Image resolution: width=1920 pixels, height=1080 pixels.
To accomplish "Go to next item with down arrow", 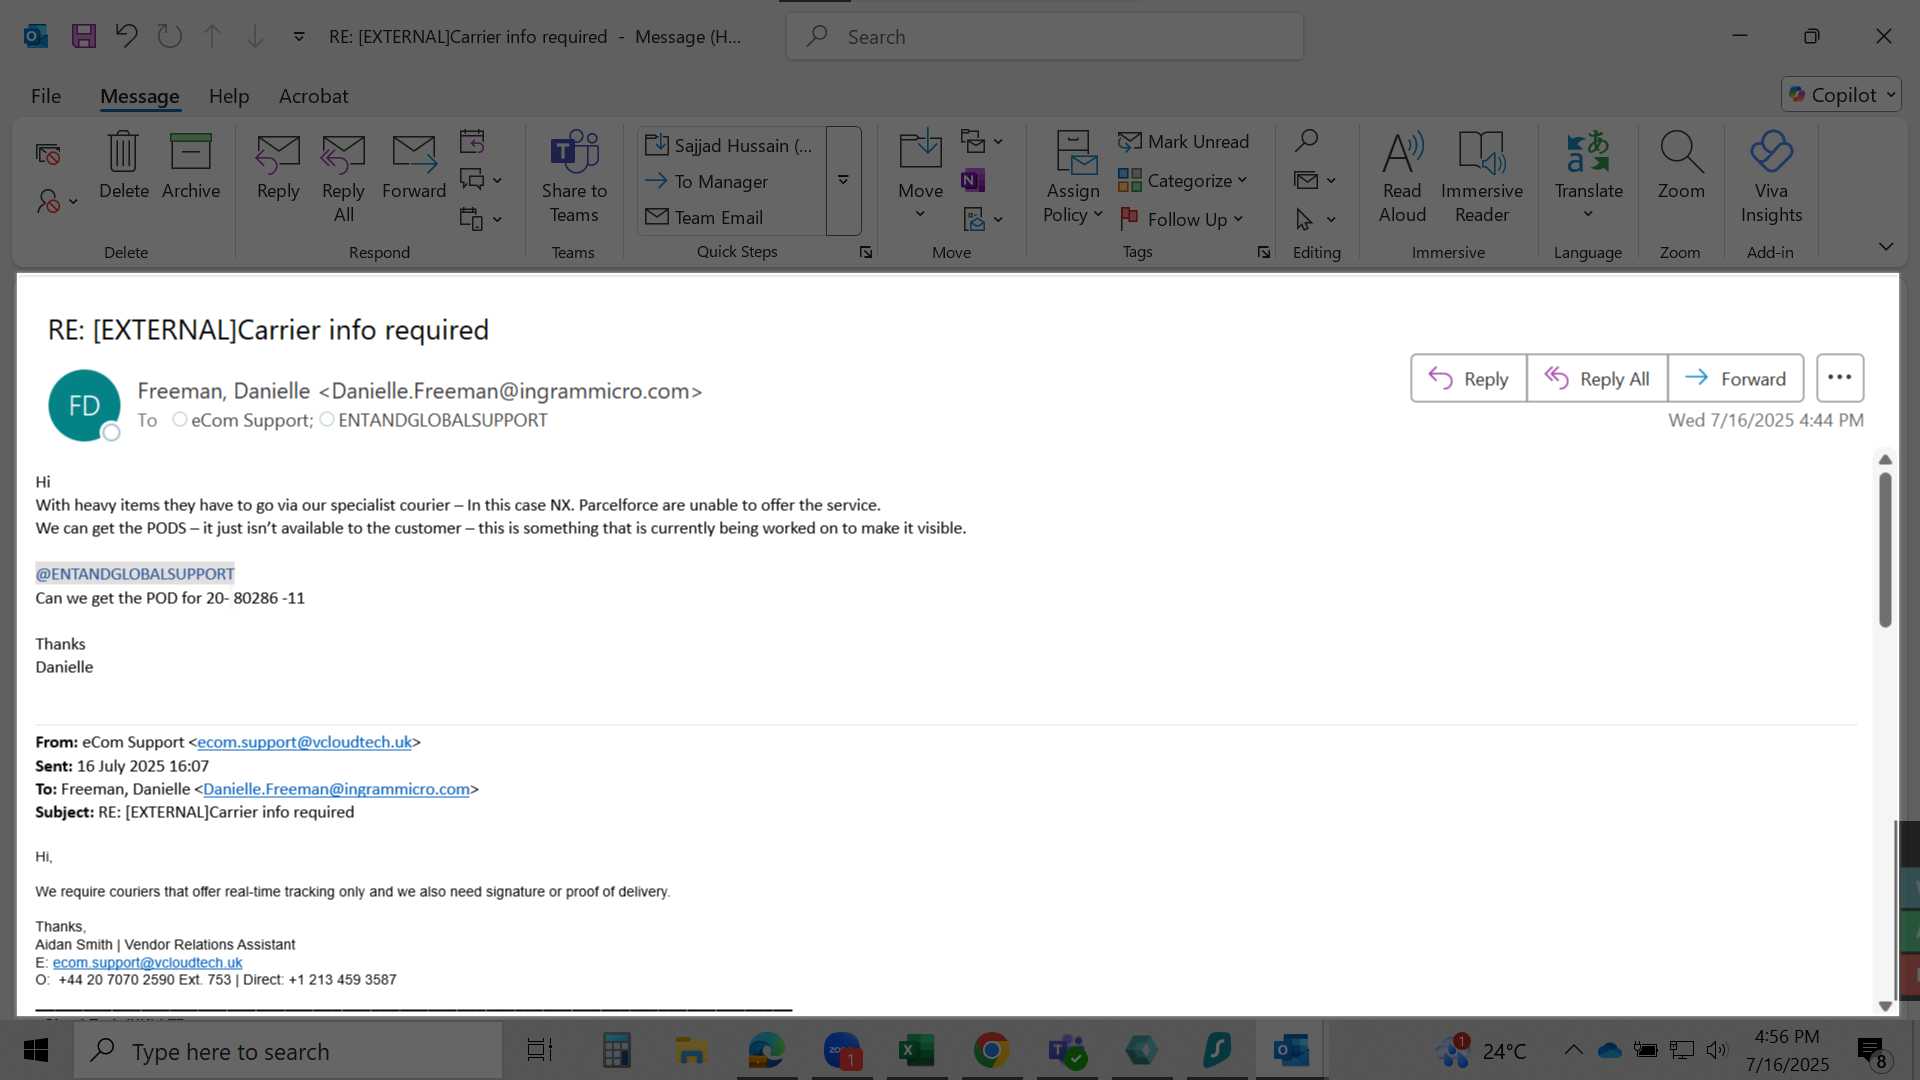I will point(255,37).
